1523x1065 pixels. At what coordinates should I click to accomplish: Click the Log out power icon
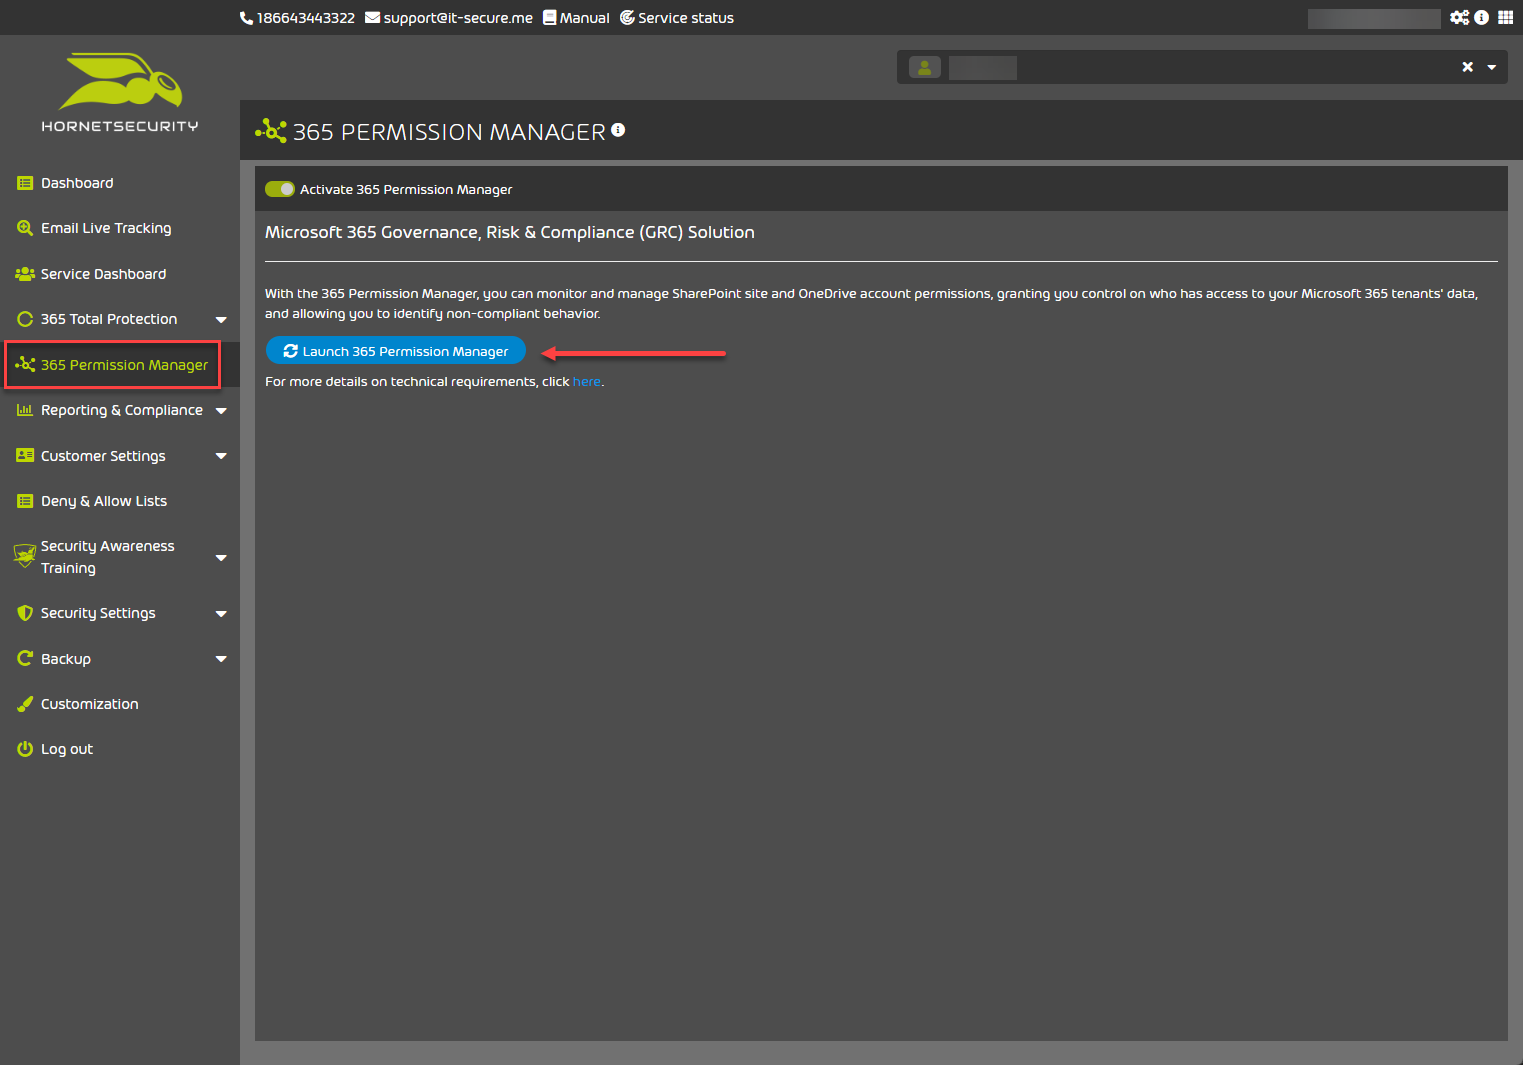tap(25, 749)
